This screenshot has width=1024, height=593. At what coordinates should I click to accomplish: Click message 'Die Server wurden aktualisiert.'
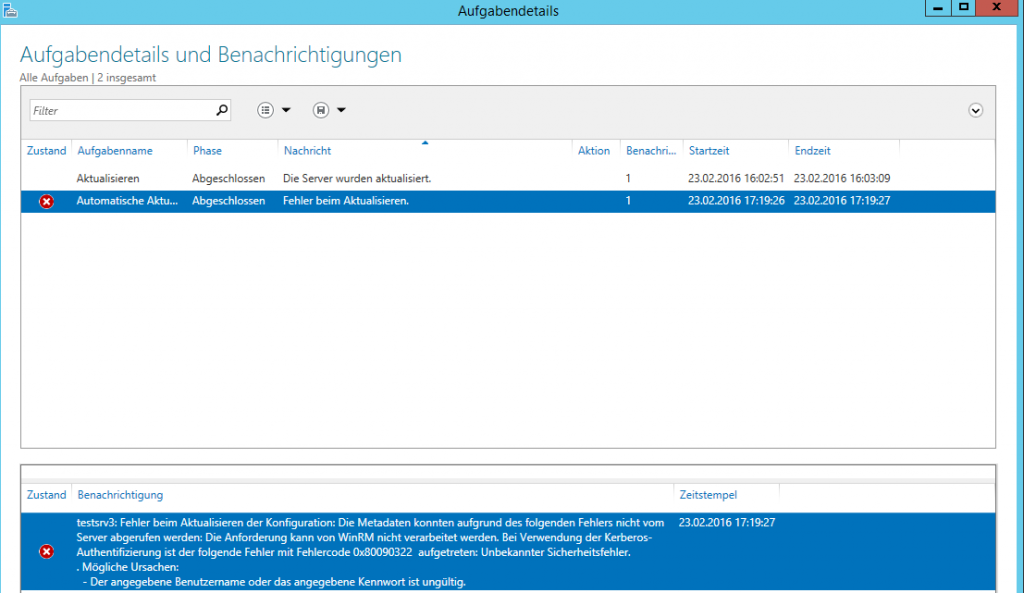(x=357, y=178)
